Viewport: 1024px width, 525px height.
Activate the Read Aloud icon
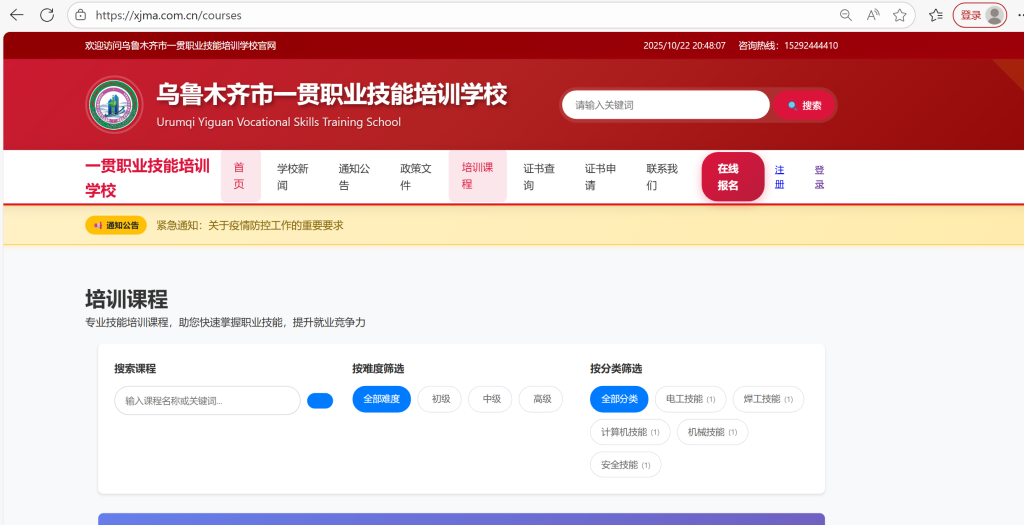[x=873, y=15]
